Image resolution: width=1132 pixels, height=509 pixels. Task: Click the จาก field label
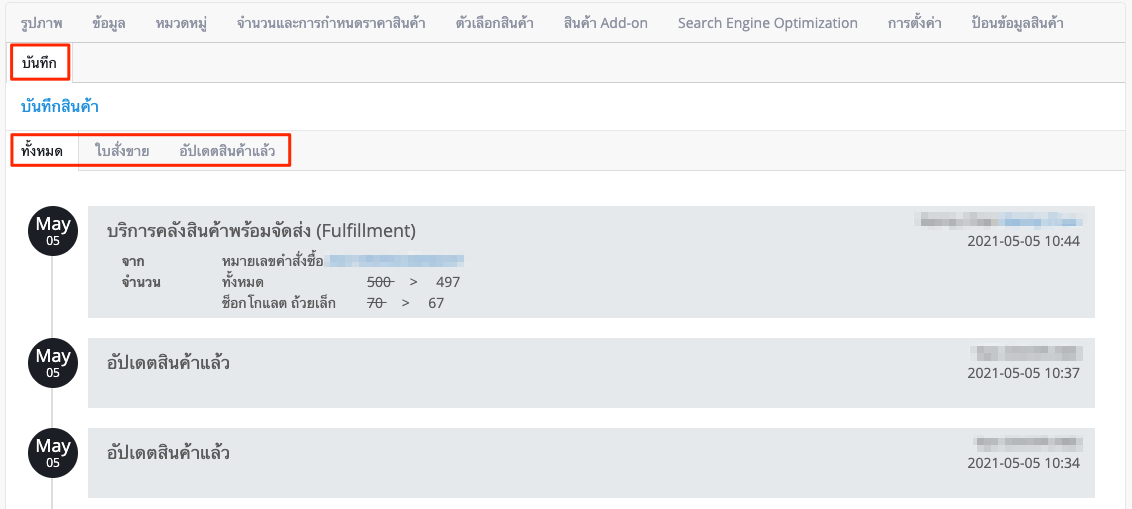coord(132,261)
